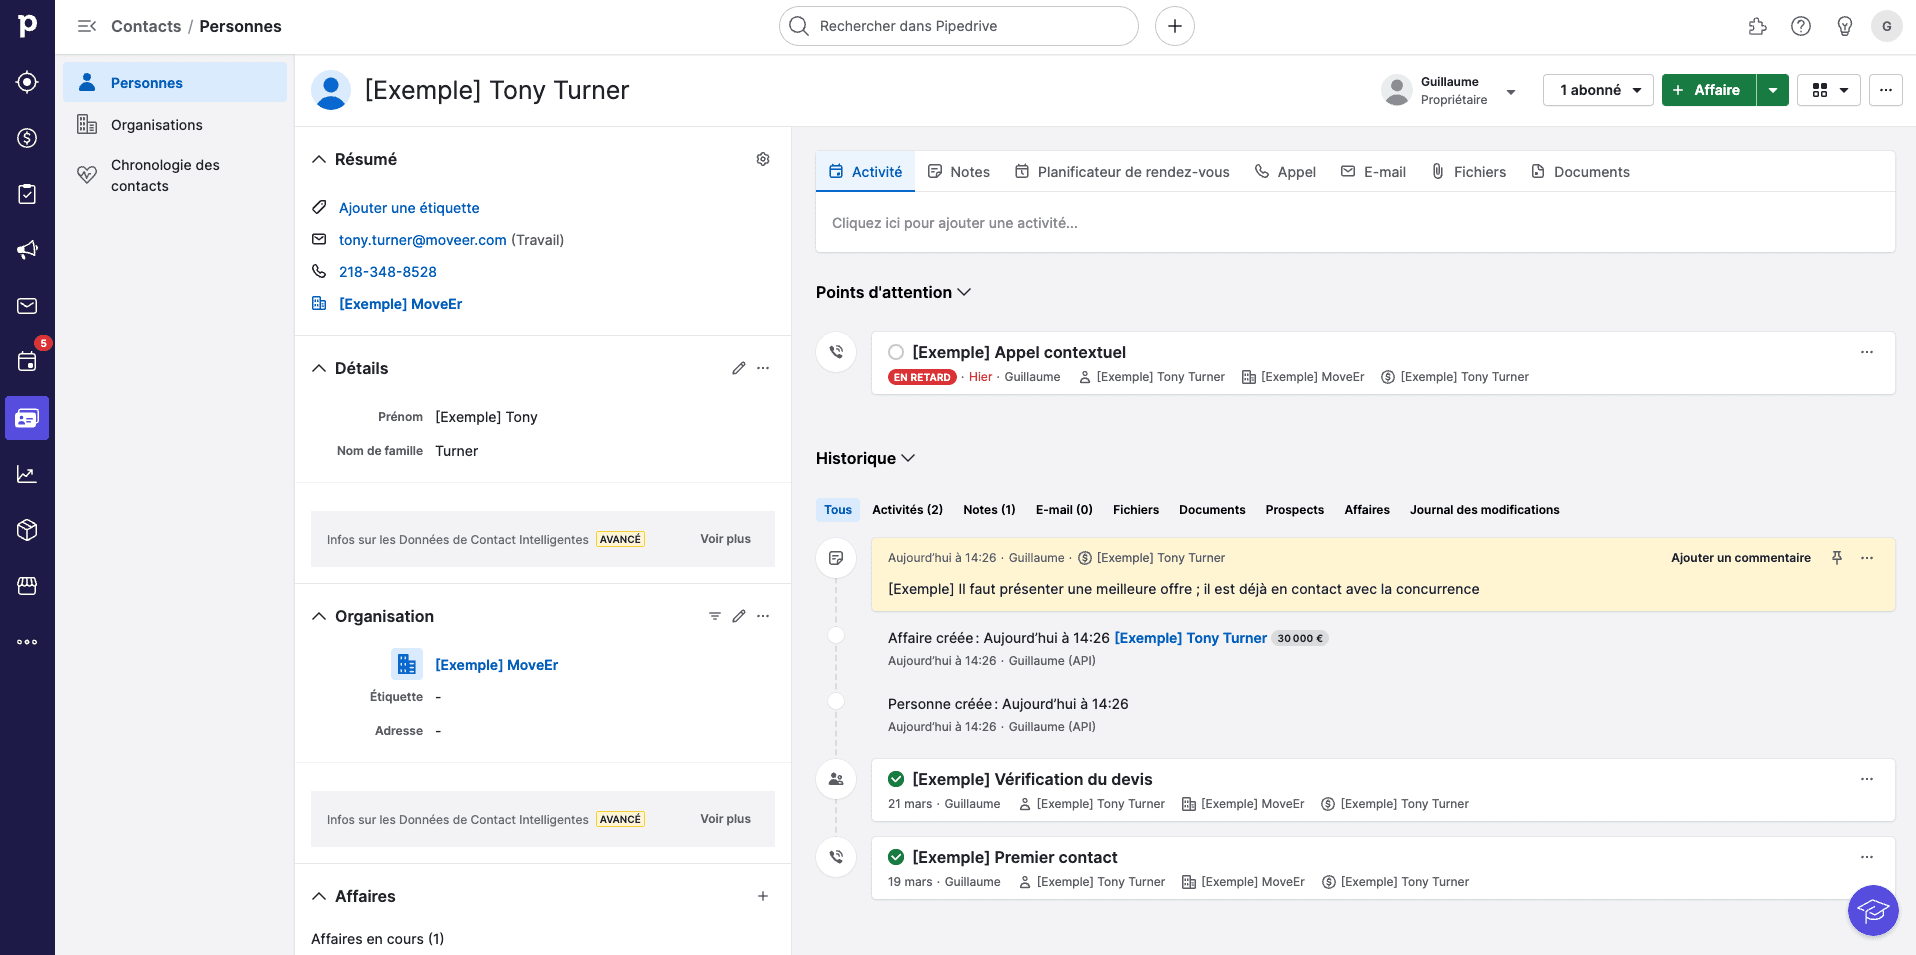Open the owner dropdown next to Guillaume
Image resolution: width=1916 pixels, height=955 pixels.
[1511, 91]
